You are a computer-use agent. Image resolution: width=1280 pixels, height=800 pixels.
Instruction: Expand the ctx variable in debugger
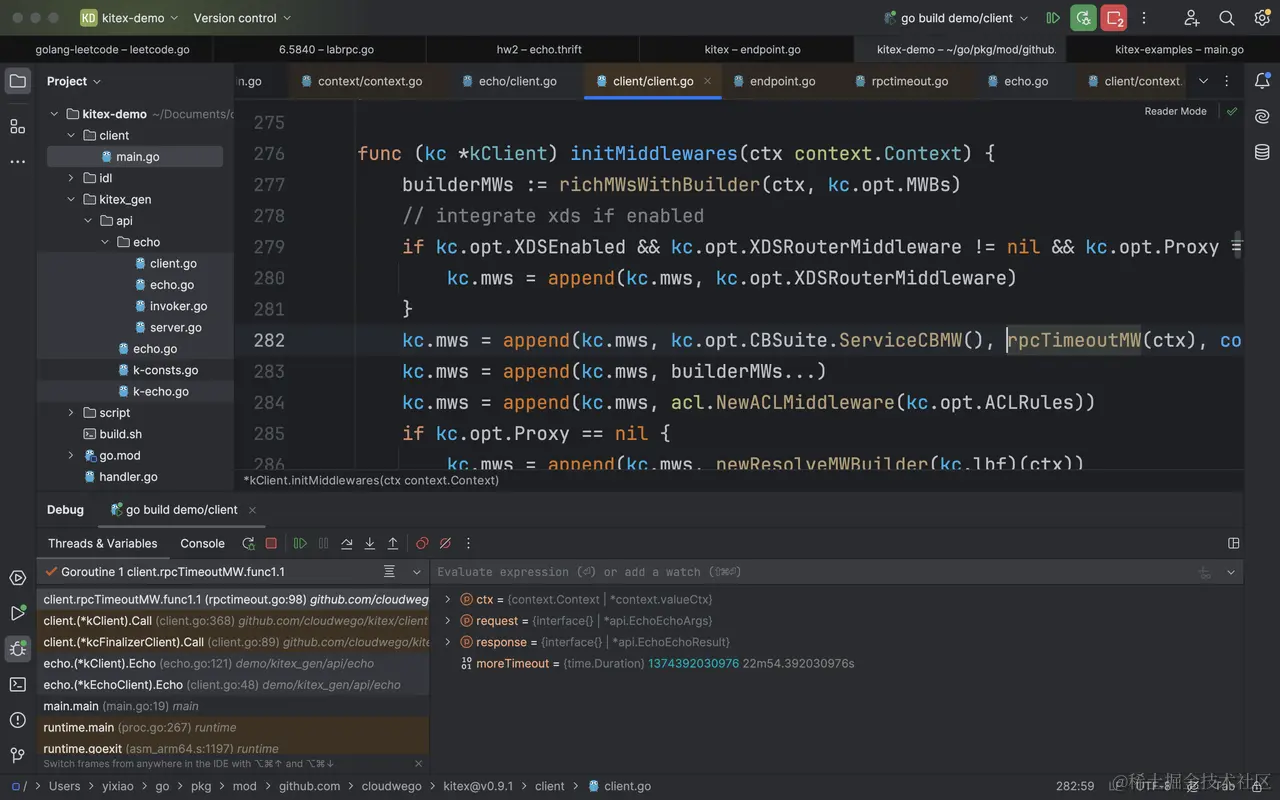tap(448, 600)
